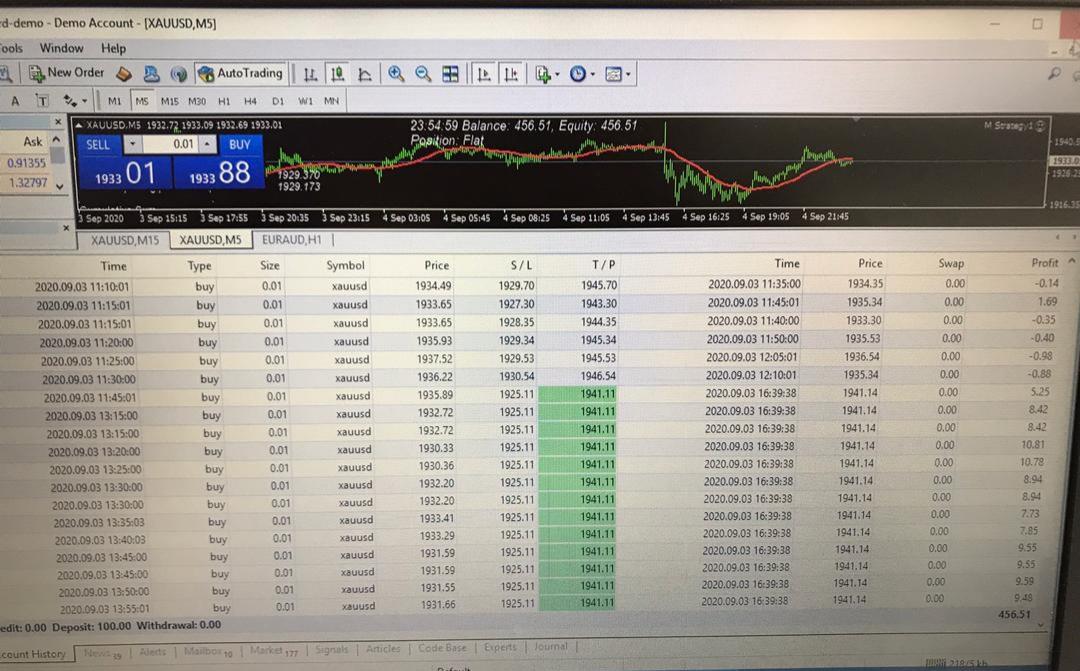Image resolution: width=1080 pixels, height=671 pixels.
Task: Switch chart to candlesticks mode
Action: [x=338, y=74]
